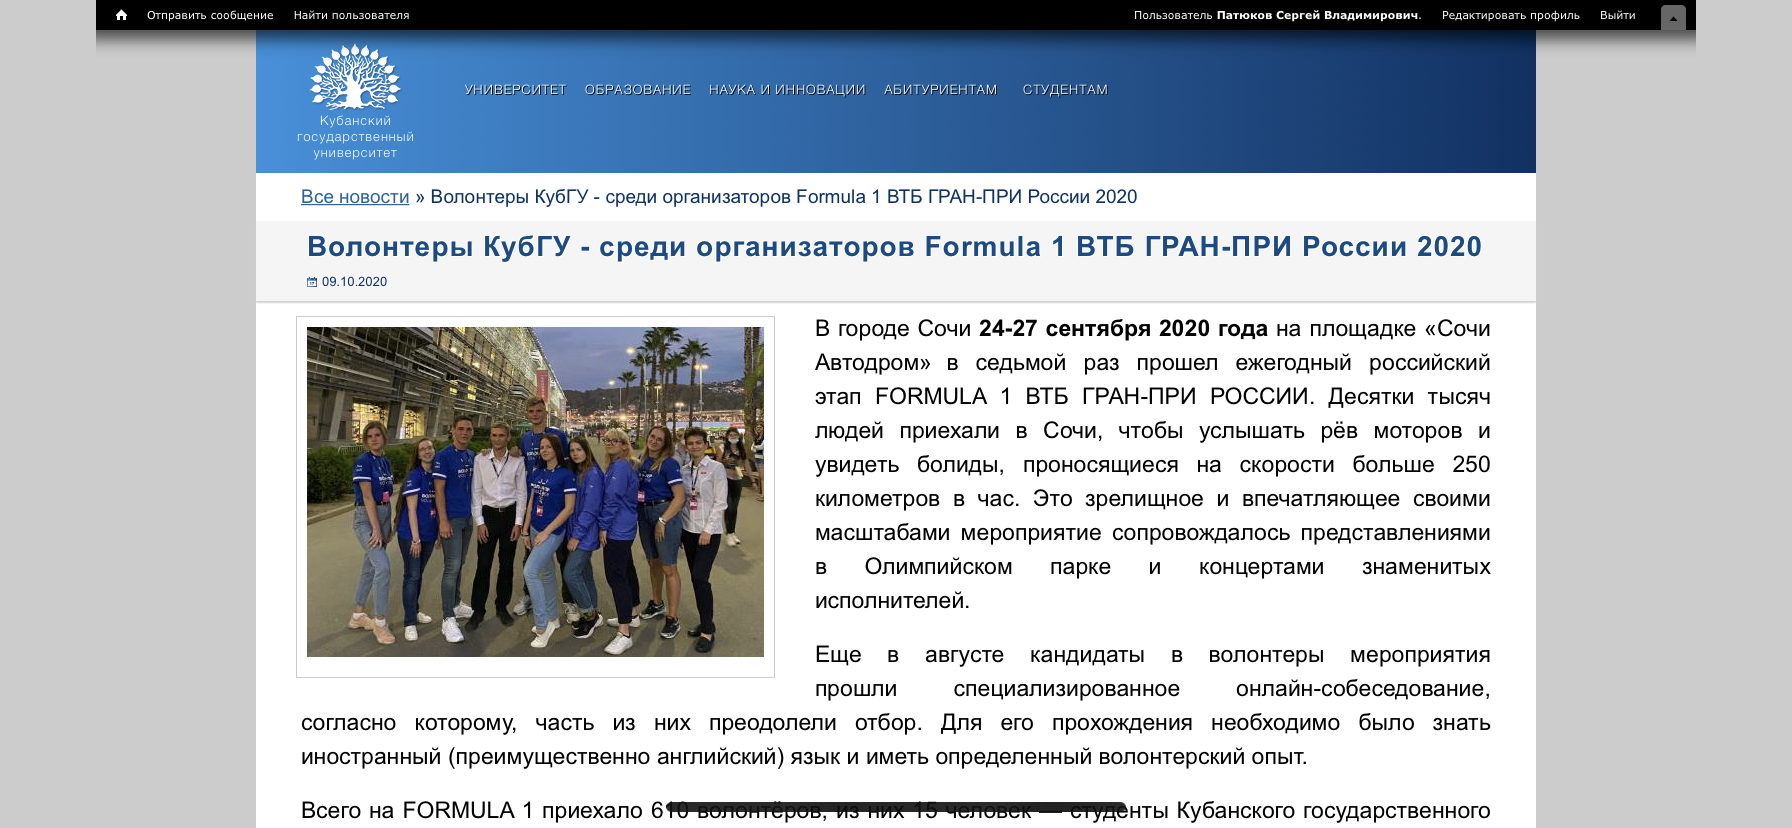Image resolution: width=1792 pixels, height=828 pixels.
Task: Open the ОБРАЗОВАНИЕ menu
Action: 637,90
